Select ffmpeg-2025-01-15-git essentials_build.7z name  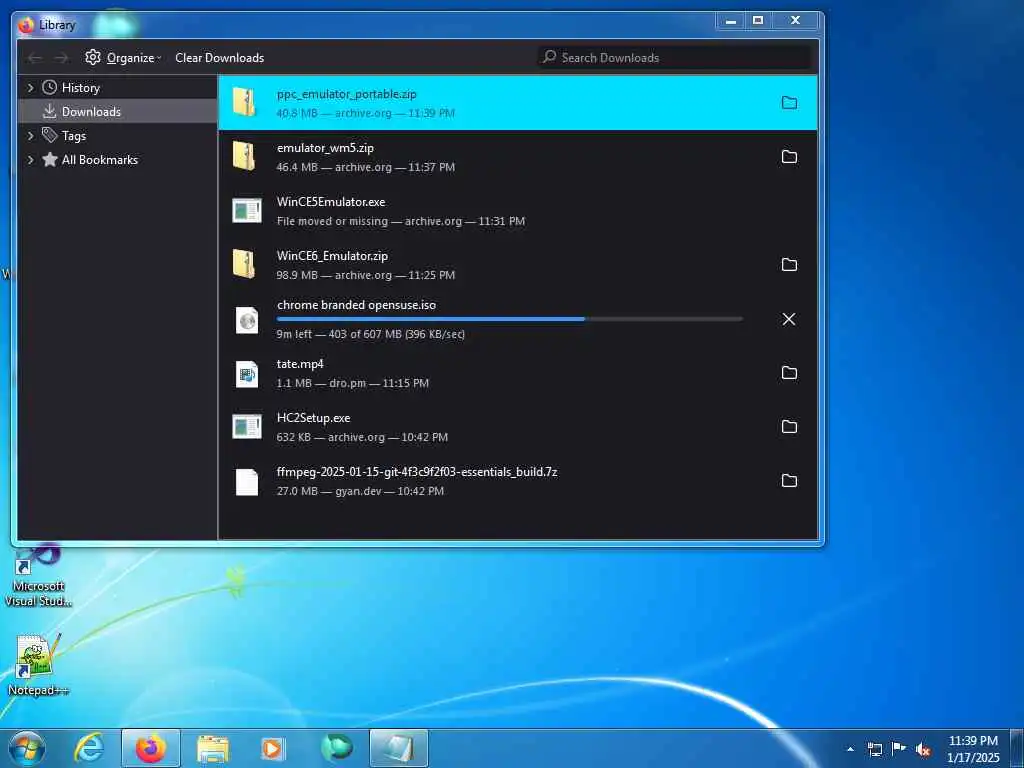tap(417, 472)
